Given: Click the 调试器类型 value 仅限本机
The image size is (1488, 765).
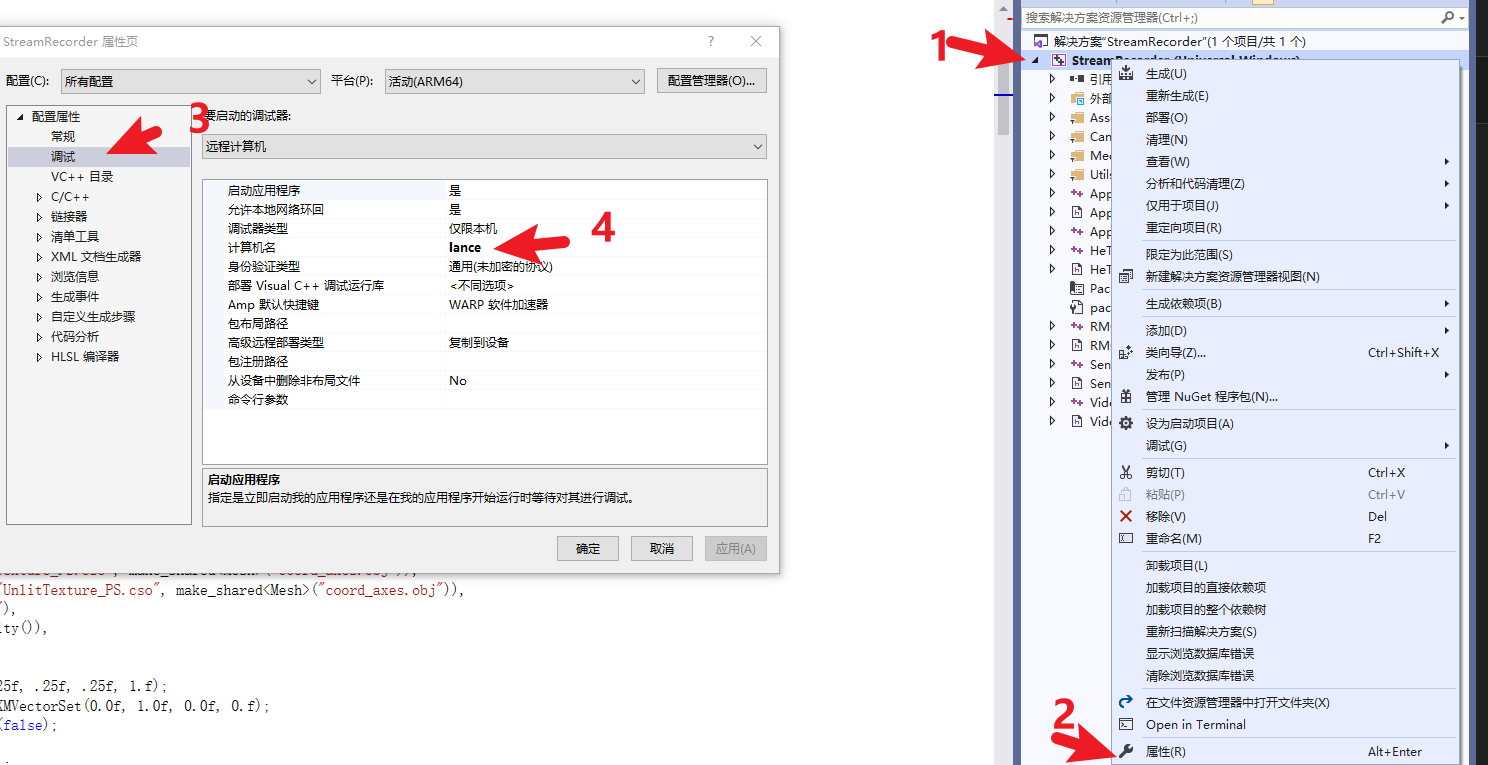Looking at the screenshot, I should pyautogui.click(x=473, y=228).
